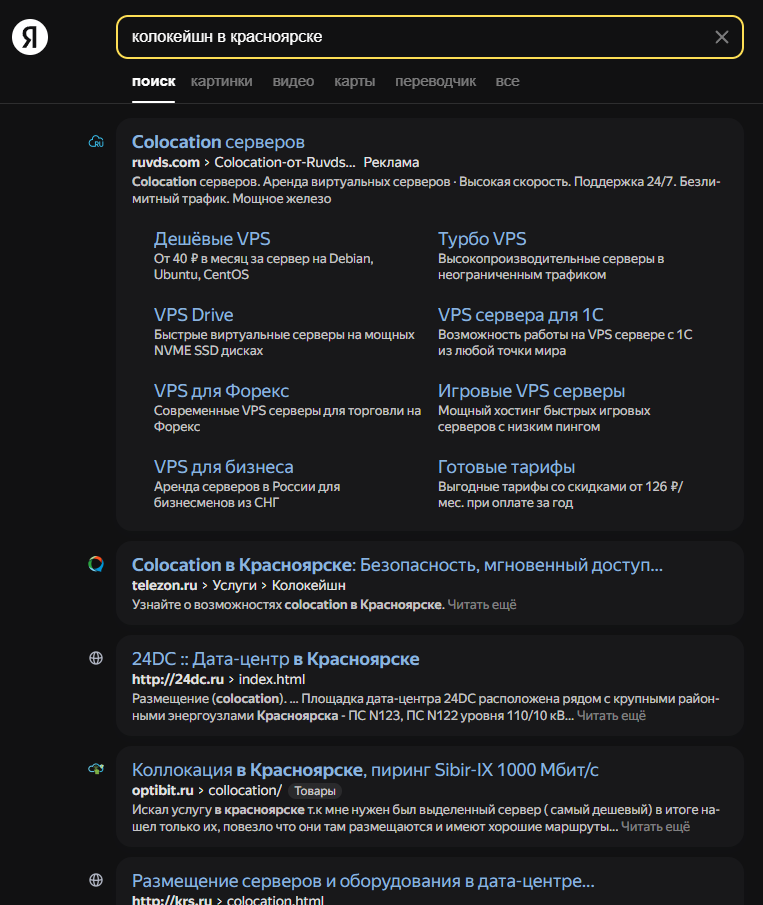Expand optibit.ru snippet via Читать ещё
Screen dimensions: 763x905
click(x=655, y=827)
